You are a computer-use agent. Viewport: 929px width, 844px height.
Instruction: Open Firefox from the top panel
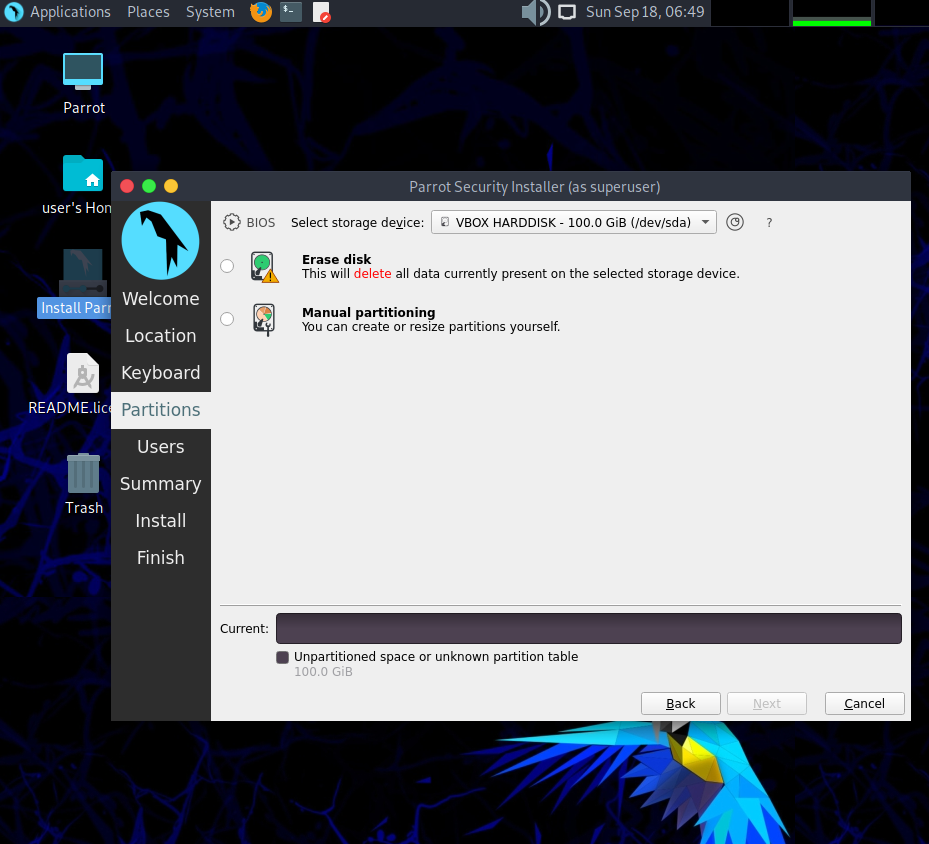click(x=260, y=13)
